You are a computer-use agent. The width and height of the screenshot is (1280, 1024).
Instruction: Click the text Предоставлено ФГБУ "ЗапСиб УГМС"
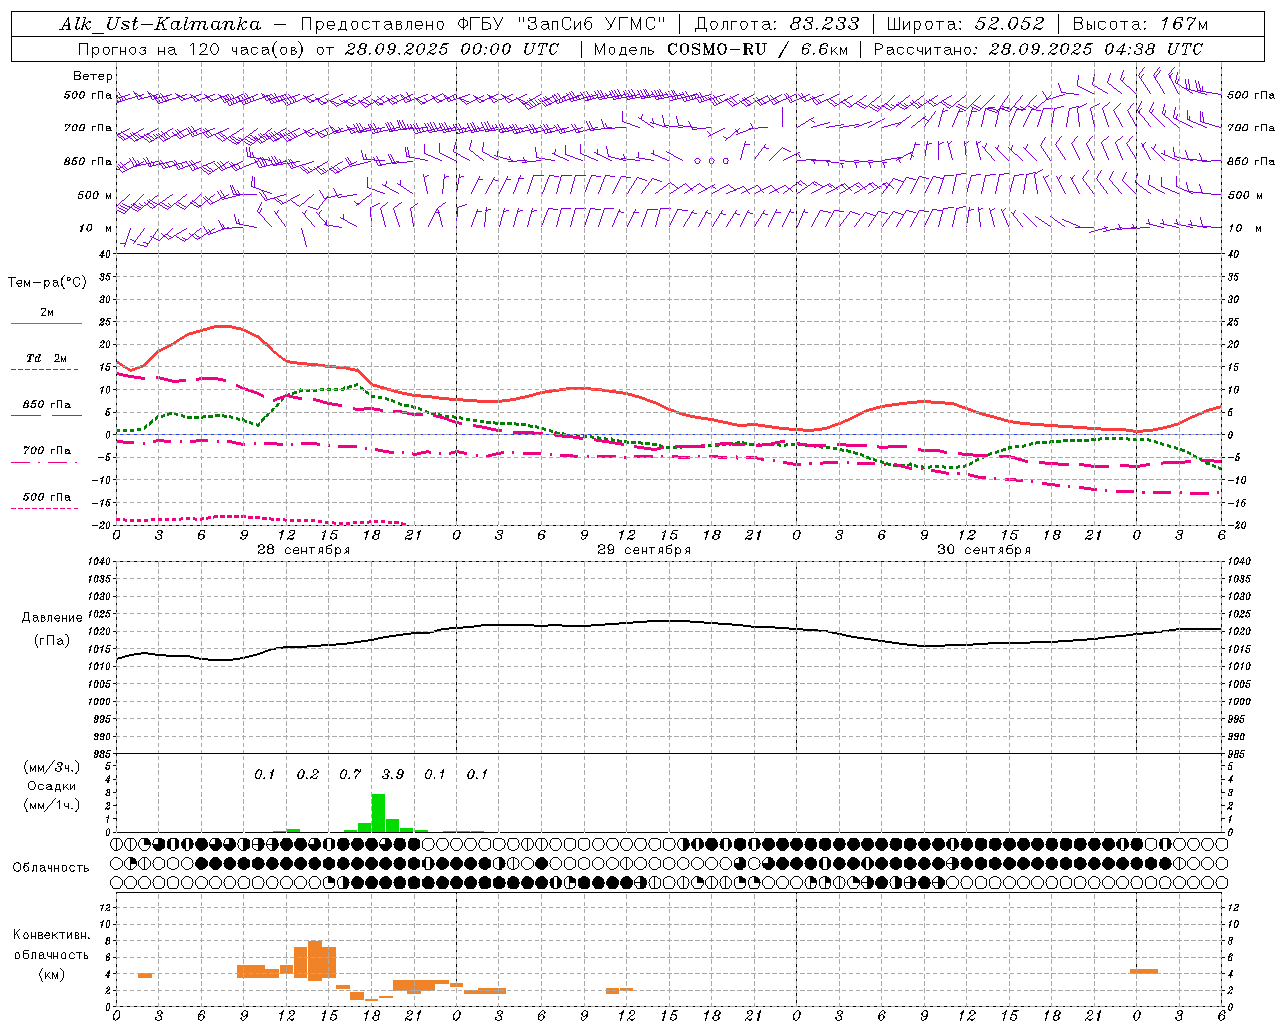point(484,24)
